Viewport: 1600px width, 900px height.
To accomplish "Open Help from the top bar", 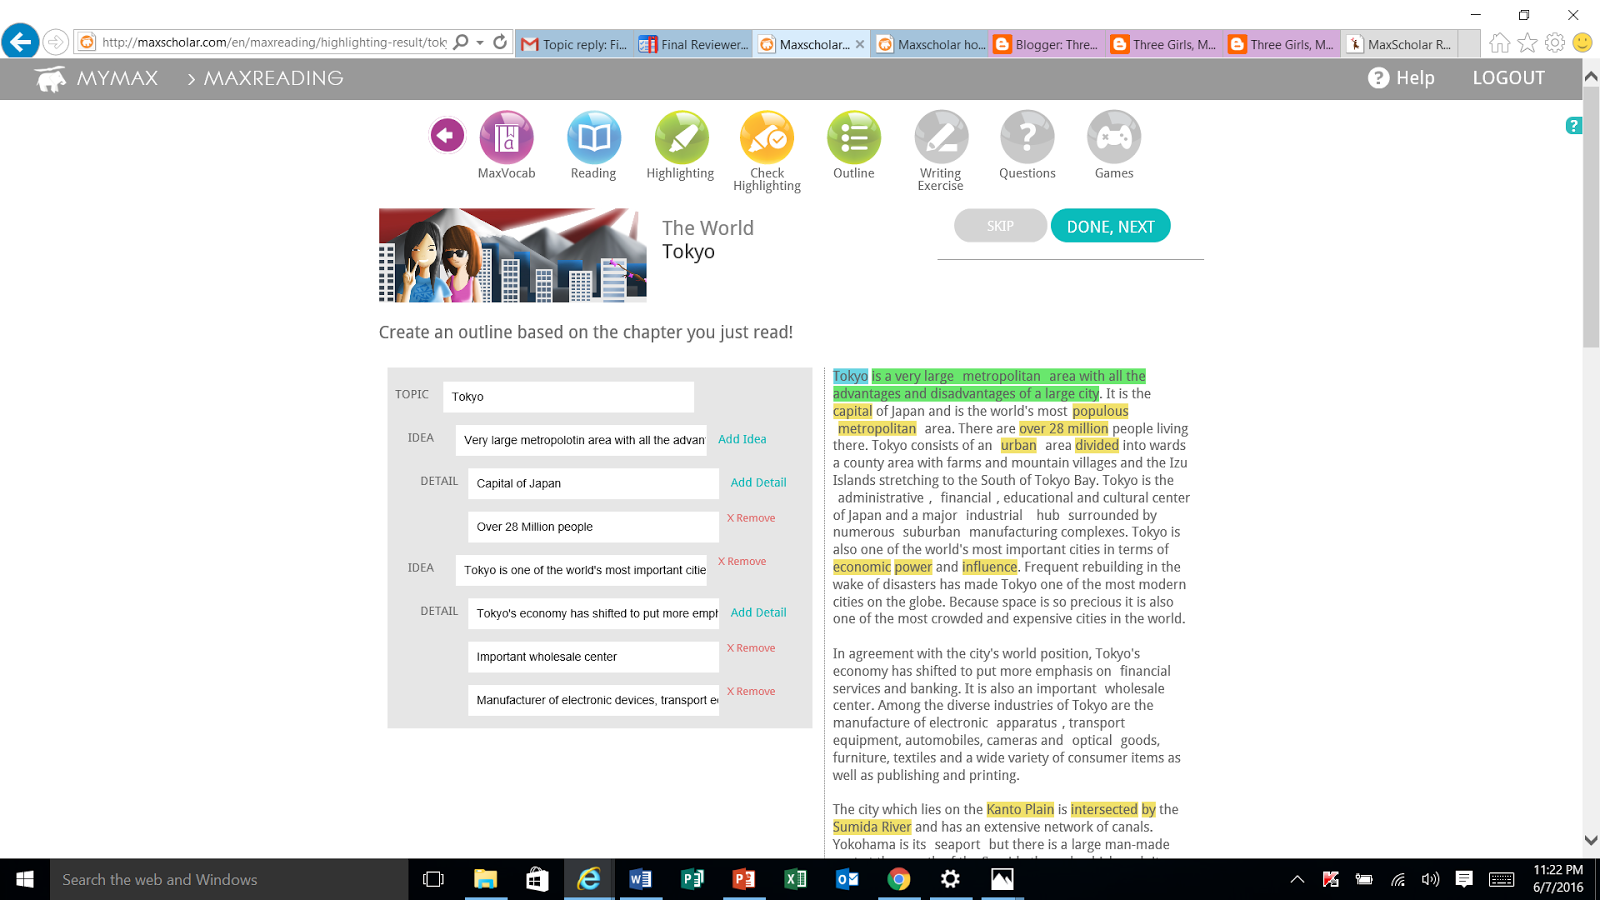I will click(x=1401, y=77).
